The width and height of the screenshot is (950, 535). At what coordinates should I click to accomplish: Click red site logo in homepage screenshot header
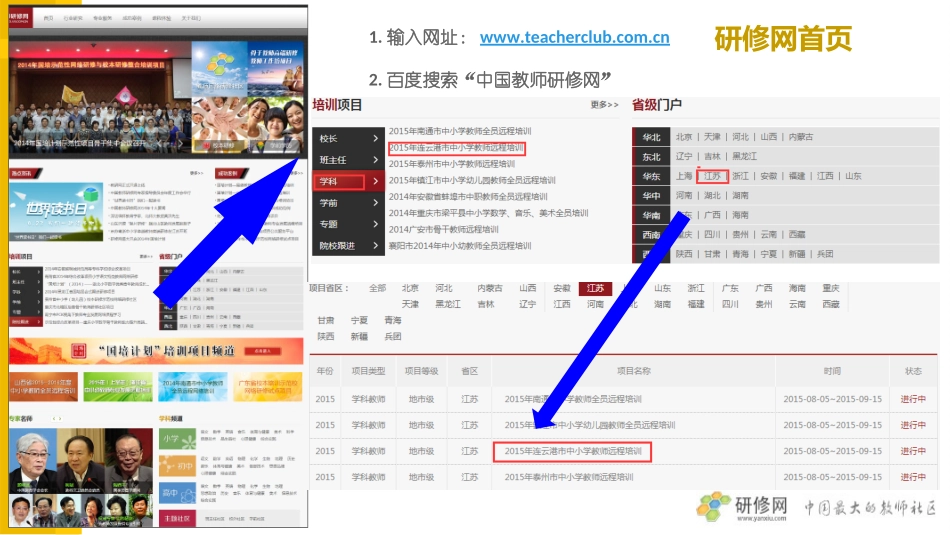coord(20,18)
